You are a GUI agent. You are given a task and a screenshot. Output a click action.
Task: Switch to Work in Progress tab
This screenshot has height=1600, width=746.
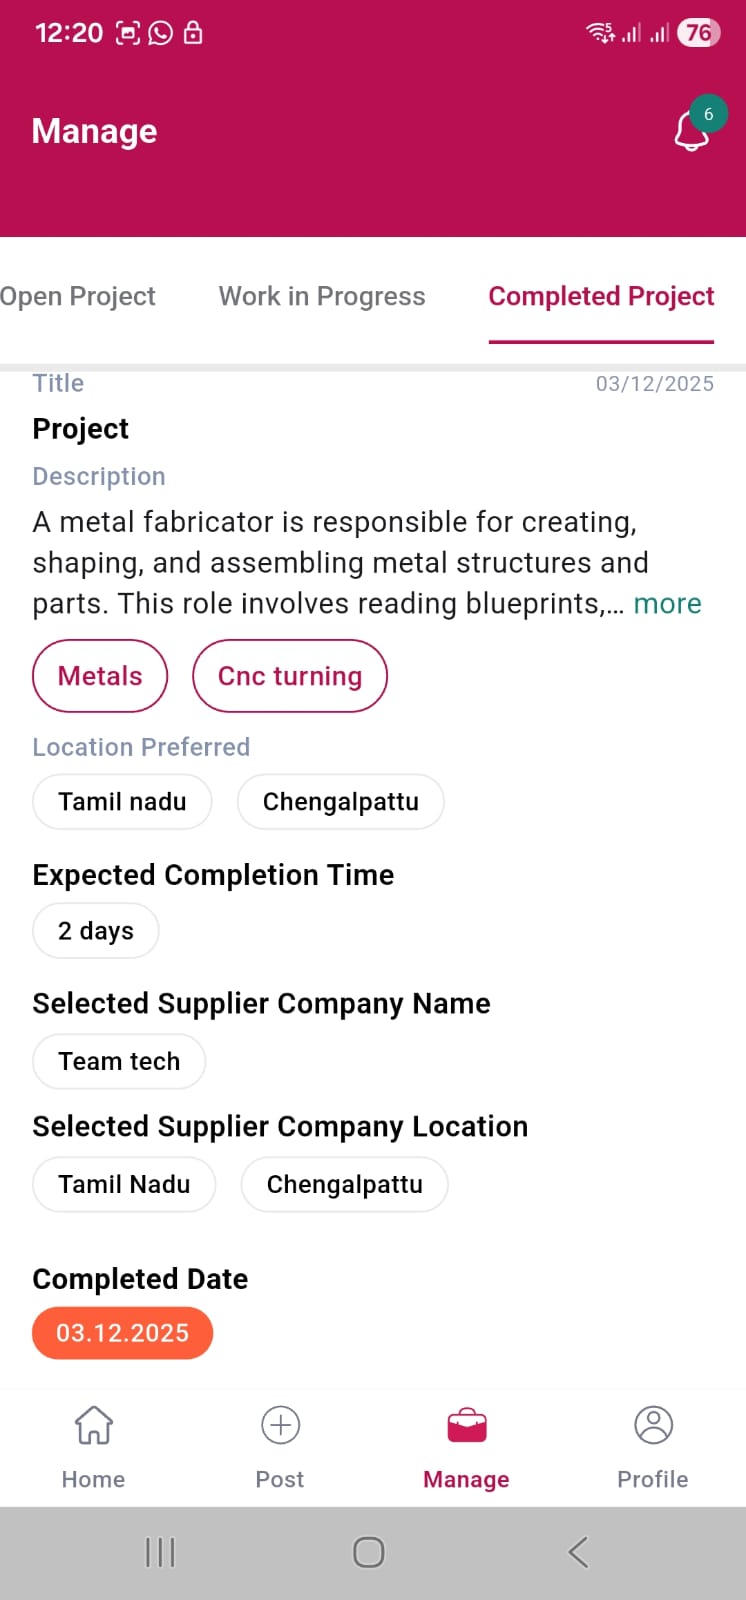(322, 296)
